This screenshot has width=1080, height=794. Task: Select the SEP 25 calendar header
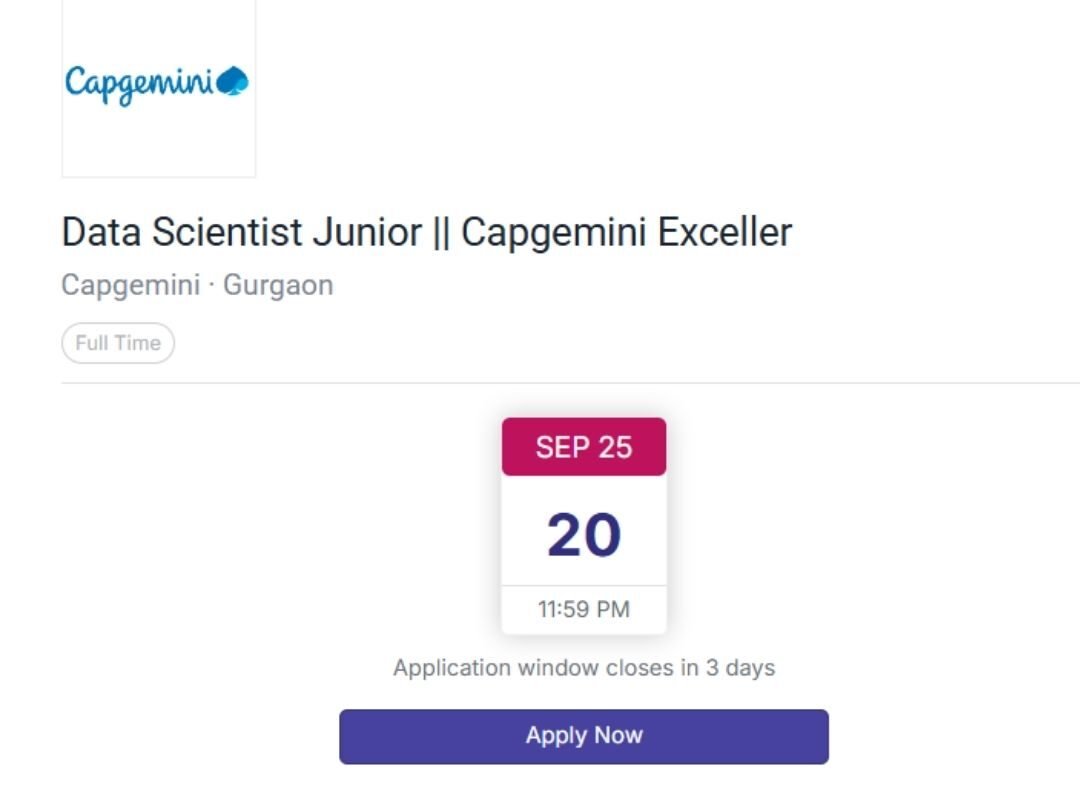[x=584, y=447]
